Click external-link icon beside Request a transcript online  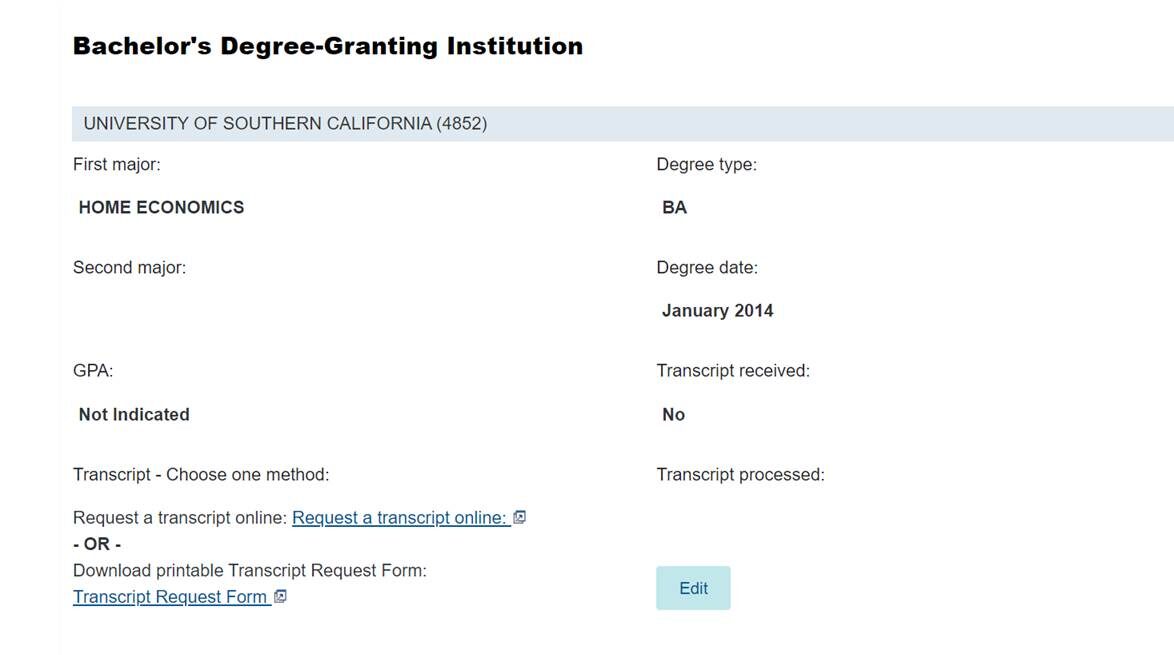click(520, 518)
